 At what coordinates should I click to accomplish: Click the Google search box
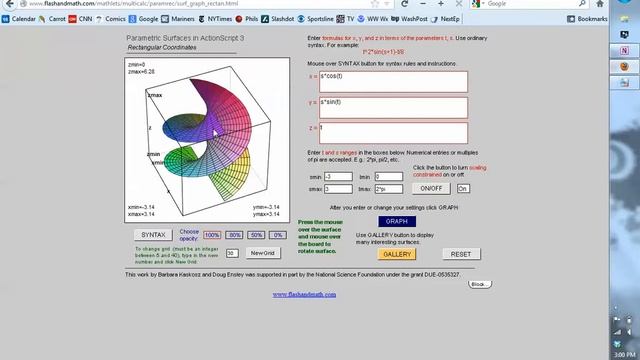pos(531,4)
